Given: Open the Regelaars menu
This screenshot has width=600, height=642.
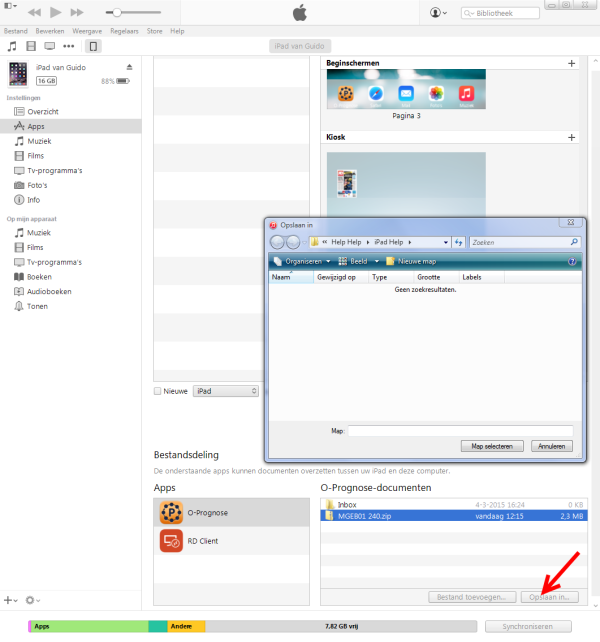Looking at the screenshot, I should (x=124, y=31).
